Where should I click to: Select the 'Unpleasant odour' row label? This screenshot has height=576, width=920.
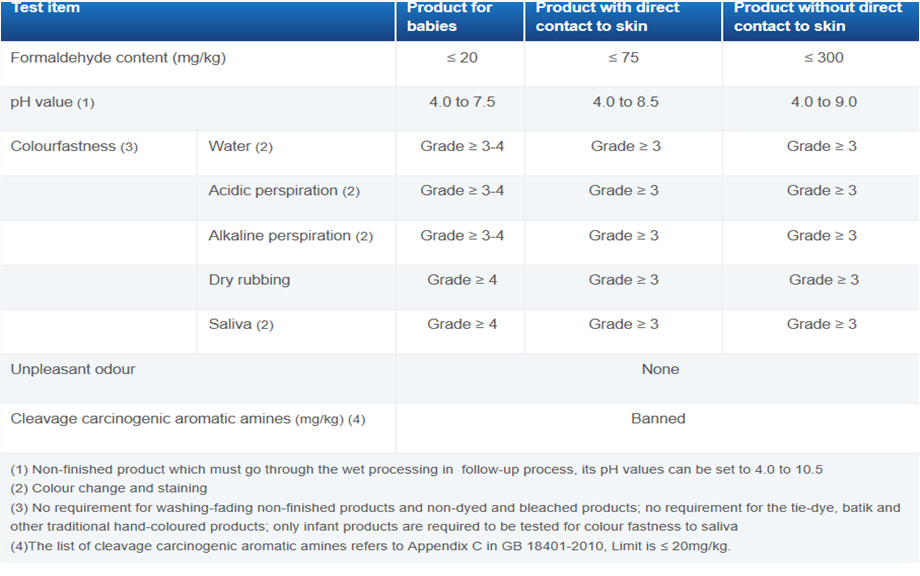[73, 369]
